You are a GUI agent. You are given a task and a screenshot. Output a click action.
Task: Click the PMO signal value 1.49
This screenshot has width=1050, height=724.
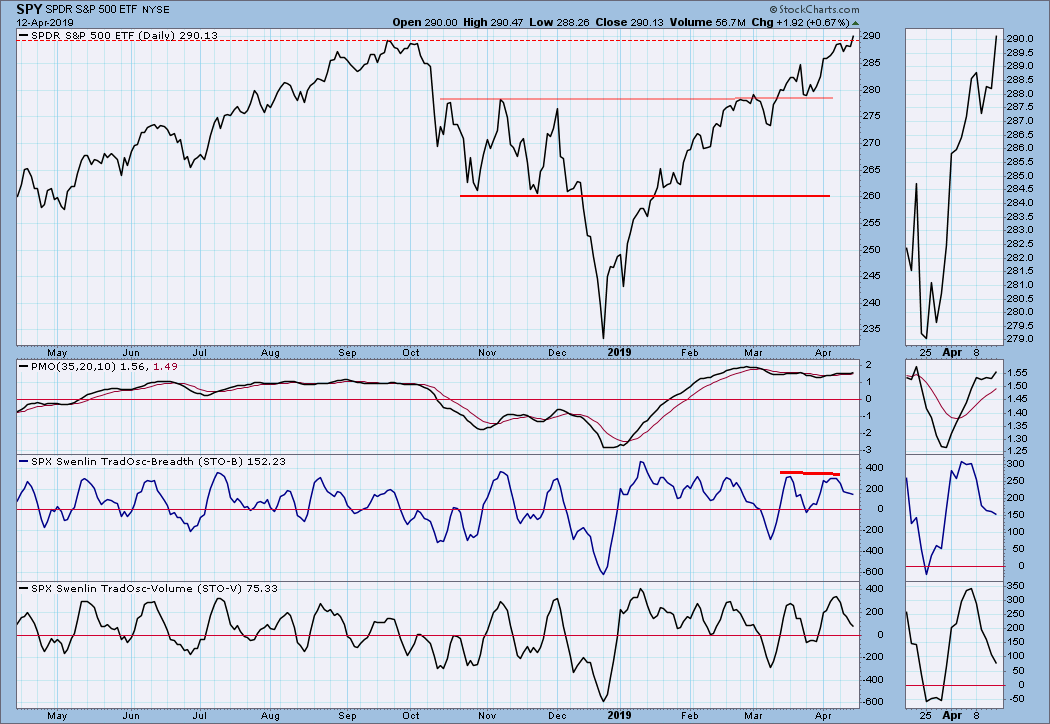(165, 367)
